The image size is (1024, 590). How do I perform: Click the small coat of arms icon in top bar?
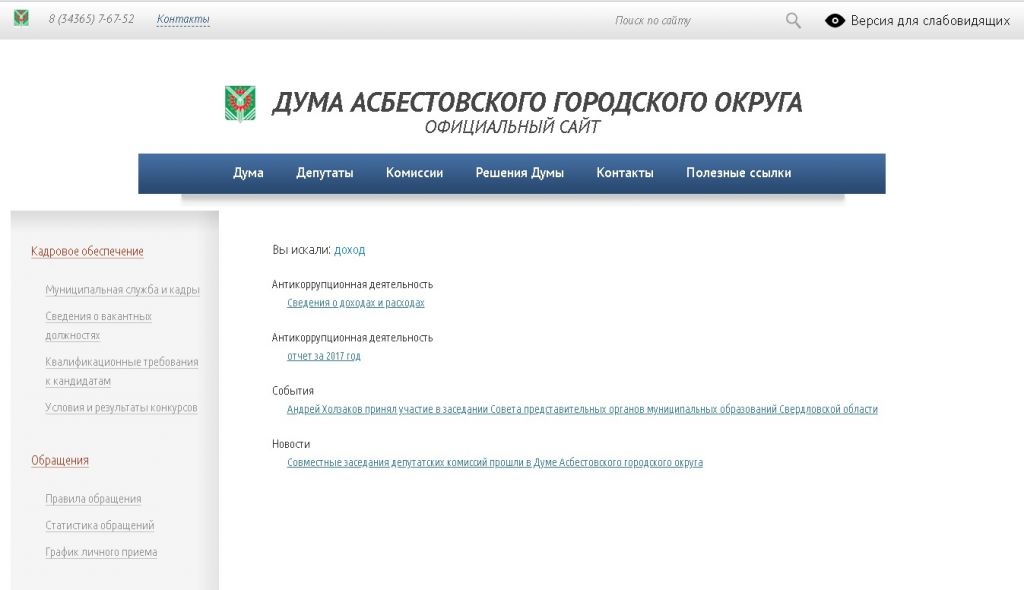(21, 19)
